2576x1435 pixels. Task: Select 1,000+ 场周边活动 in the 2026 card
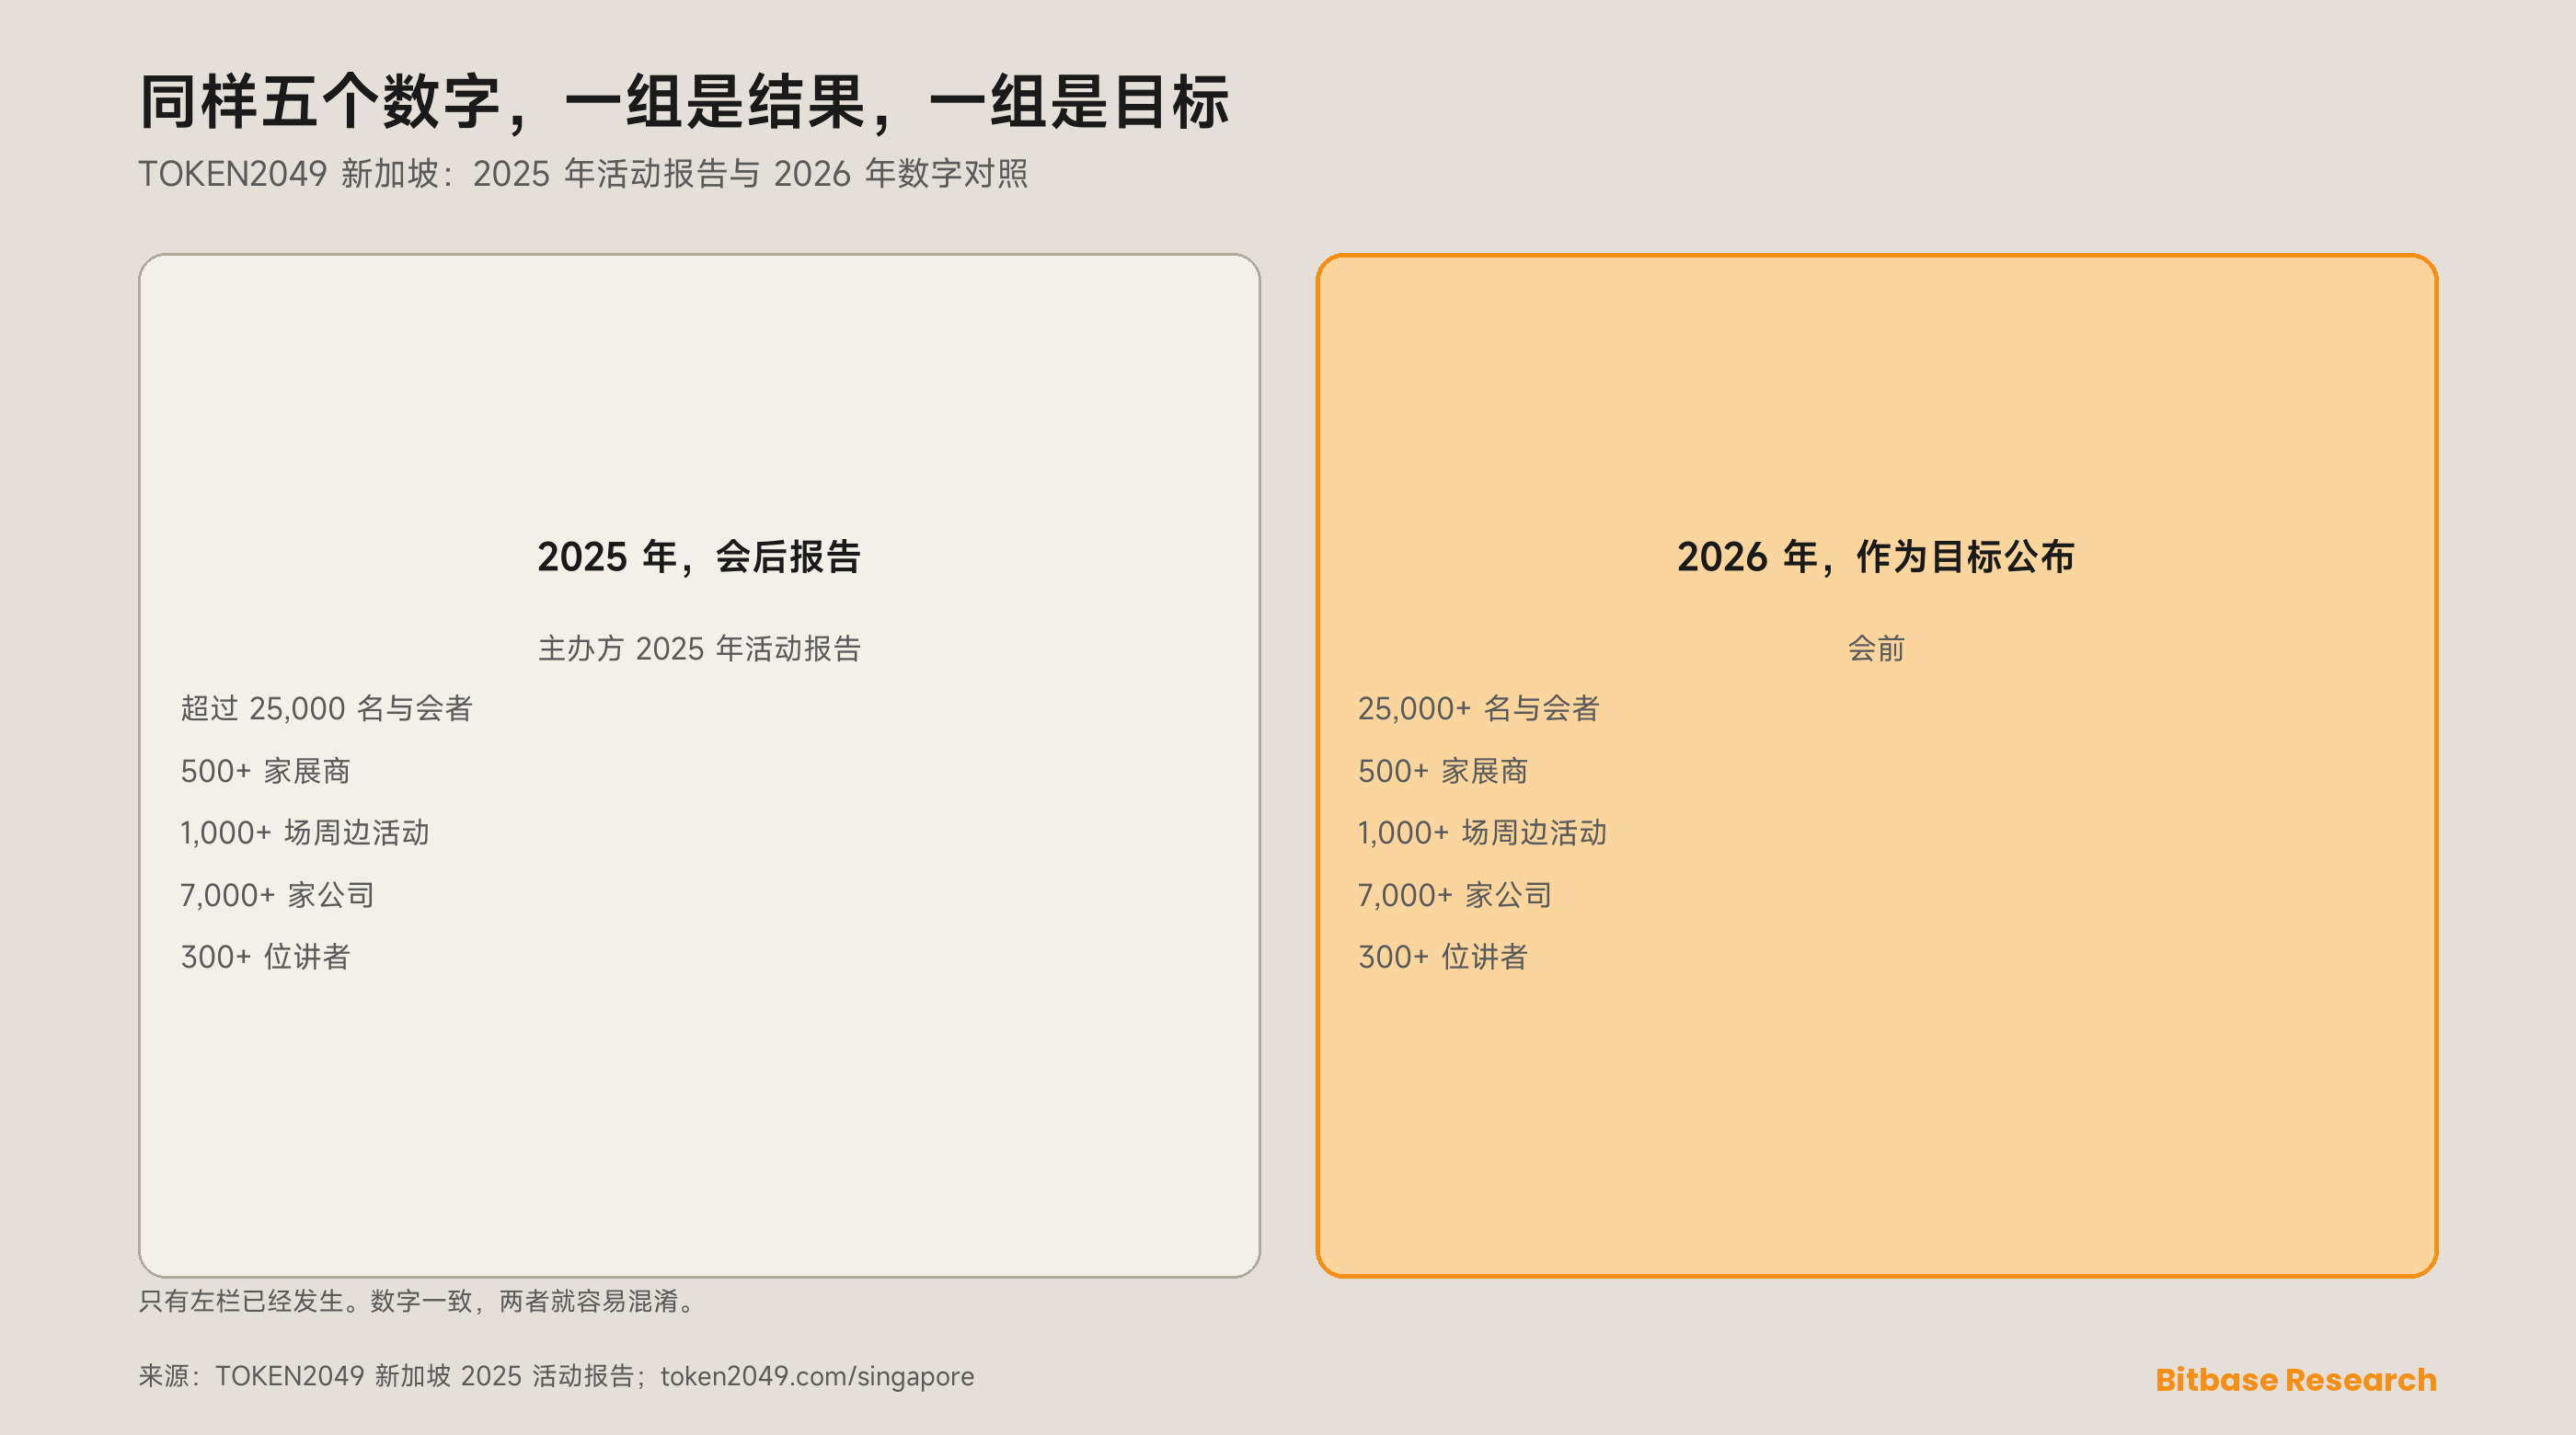[x=1481, y=833]
